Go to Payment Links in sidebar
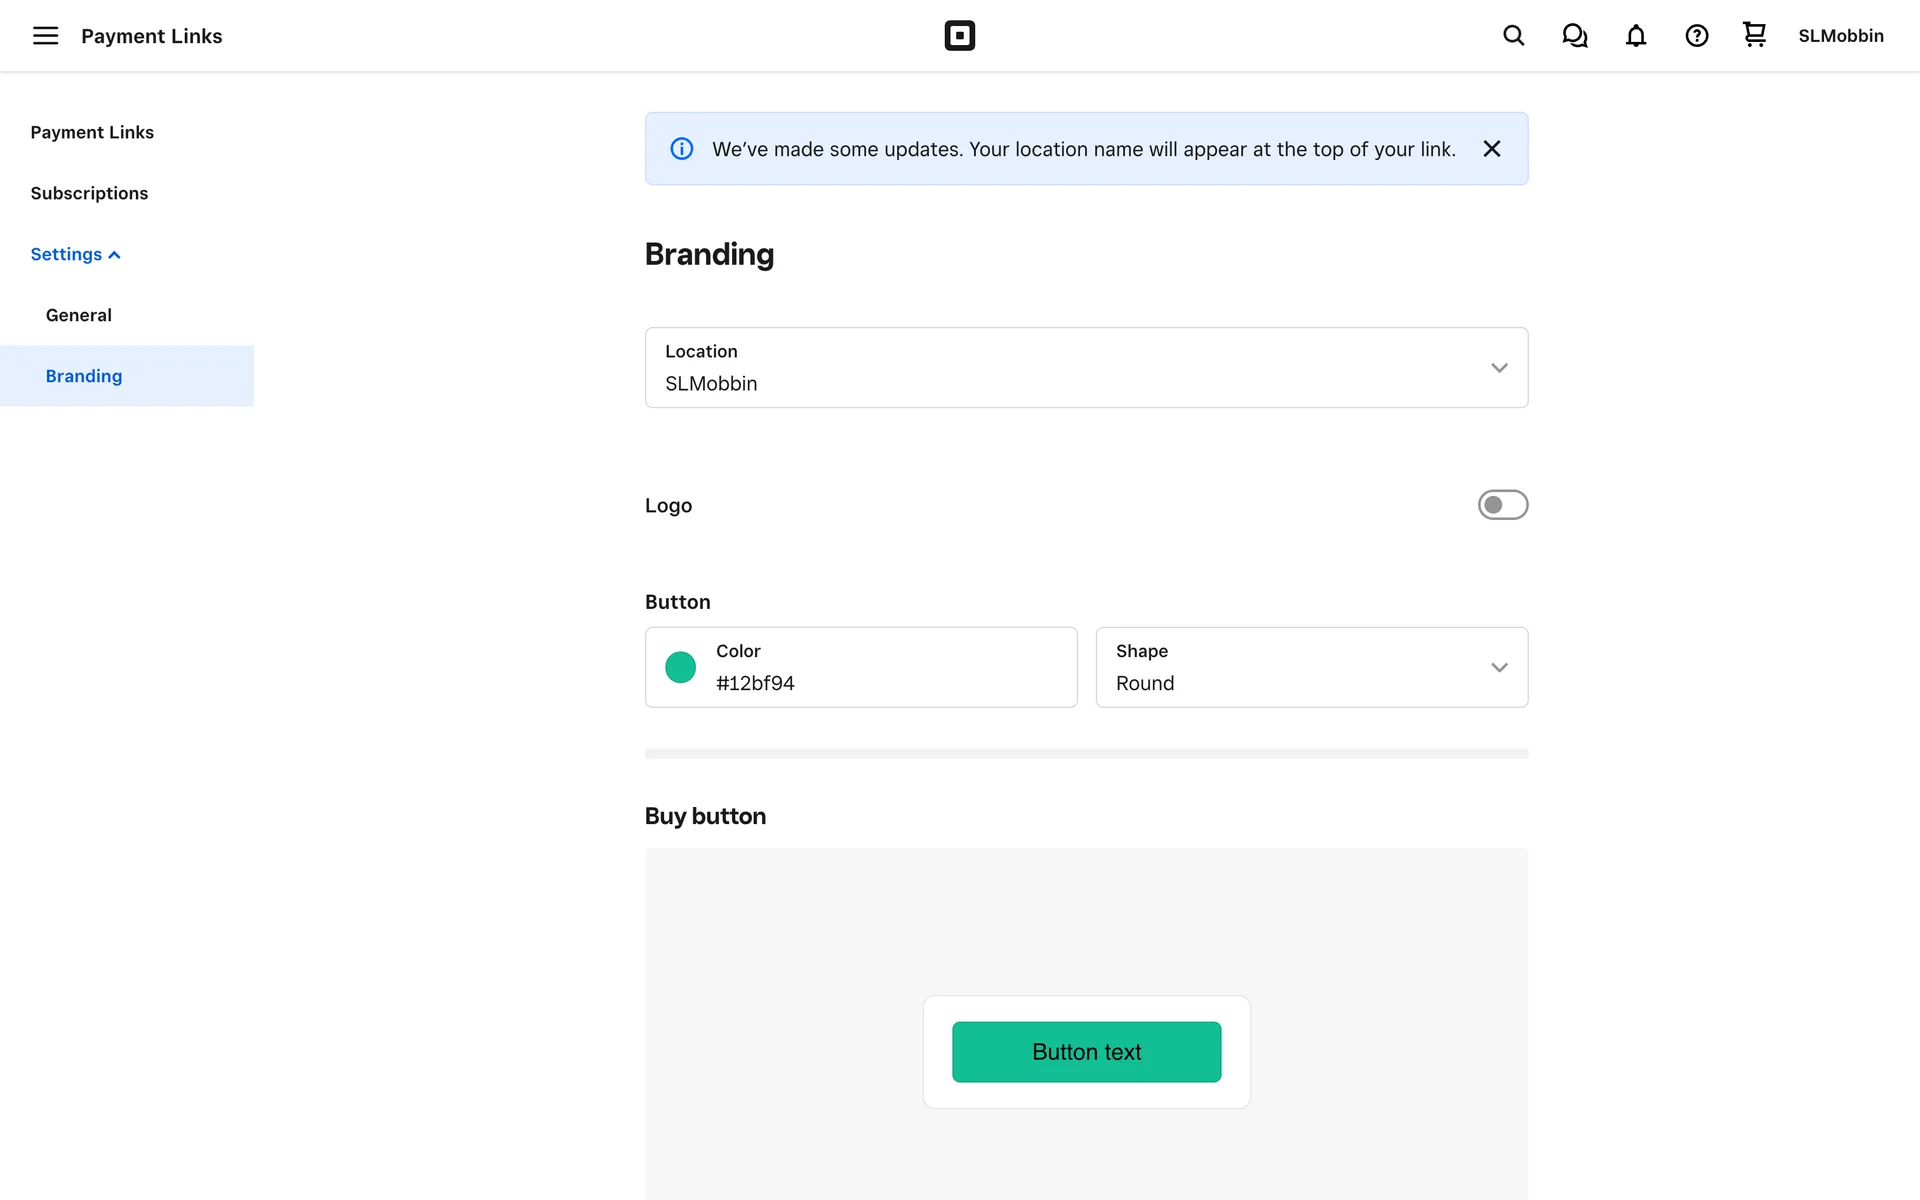The image size is (1920, 1200). pyautogui.click(x=92, y=132)
